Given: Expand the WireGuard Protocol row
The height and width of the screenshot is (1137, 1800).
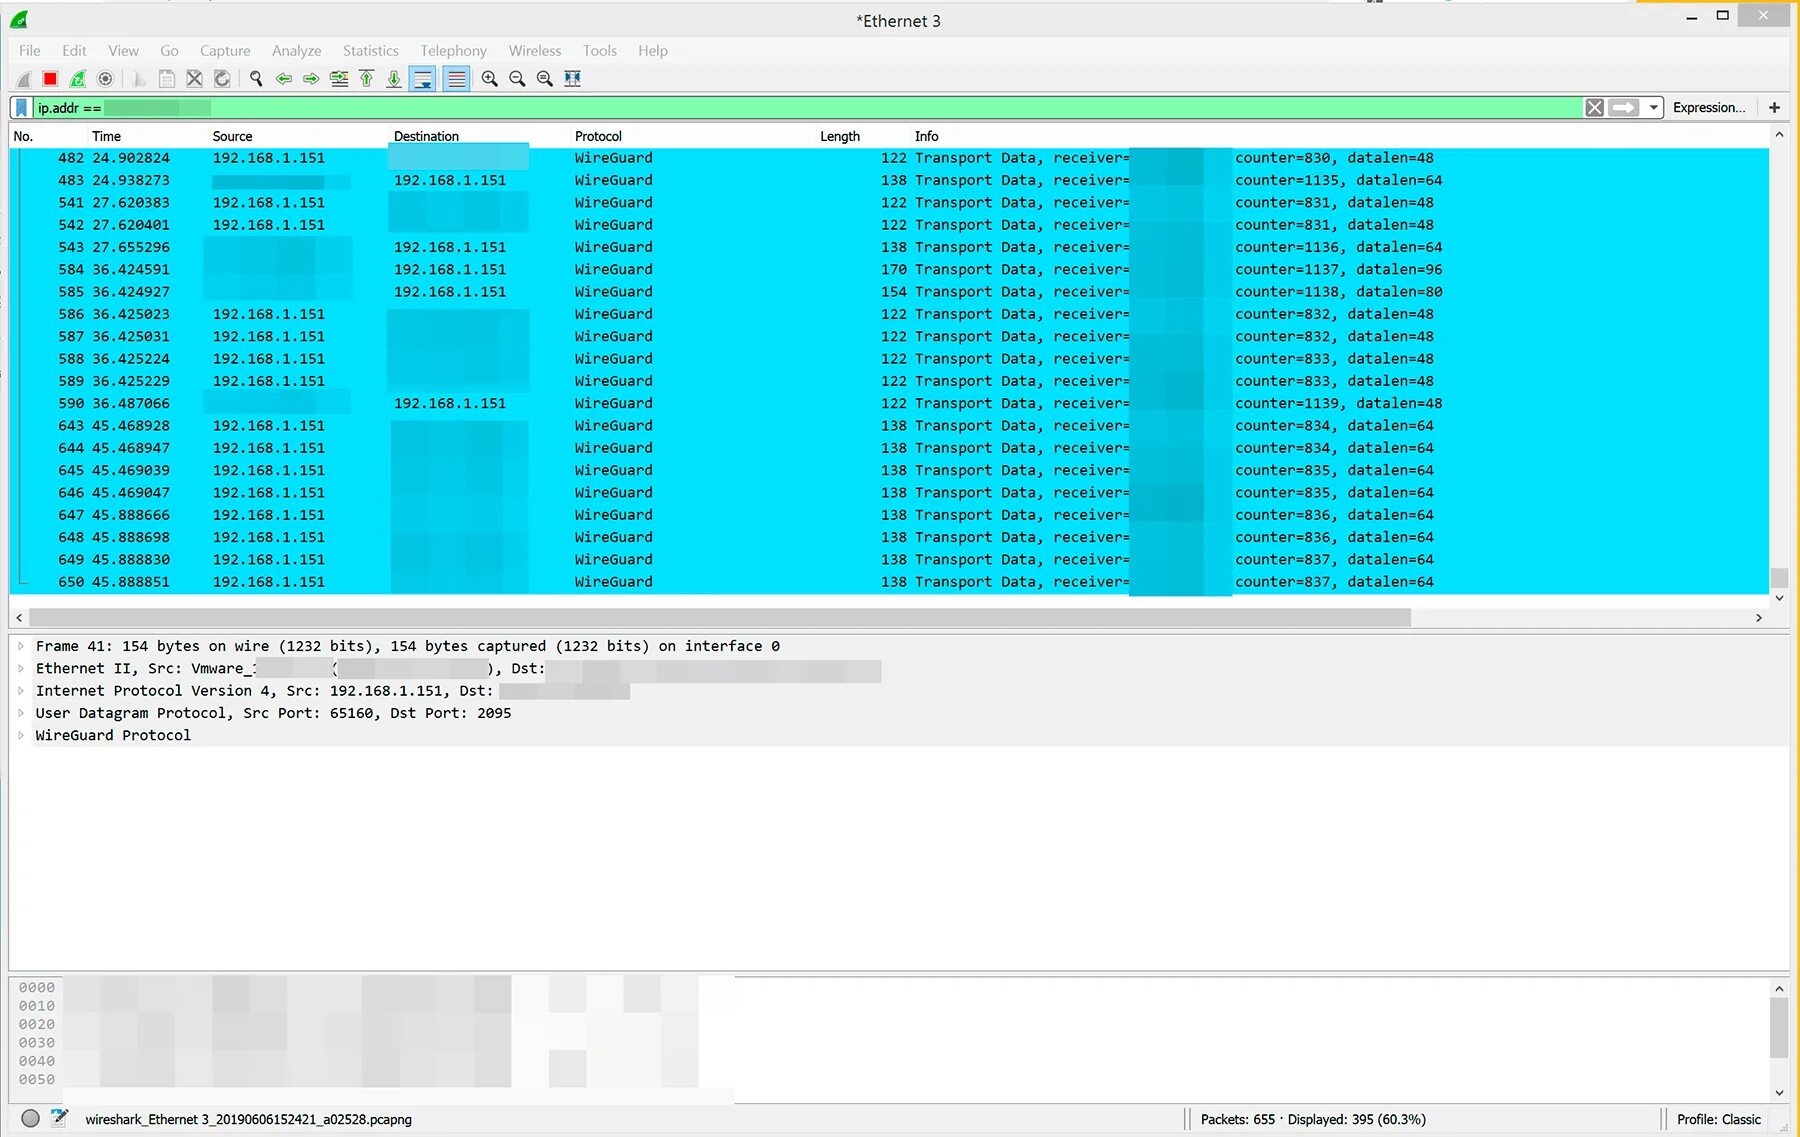Looking at the screenshot, I should 20,736.
